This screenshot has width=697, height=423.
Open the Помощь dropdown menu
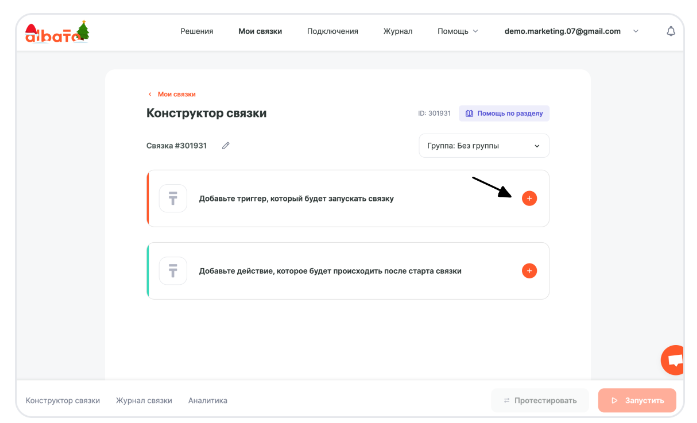coord(457,31)
